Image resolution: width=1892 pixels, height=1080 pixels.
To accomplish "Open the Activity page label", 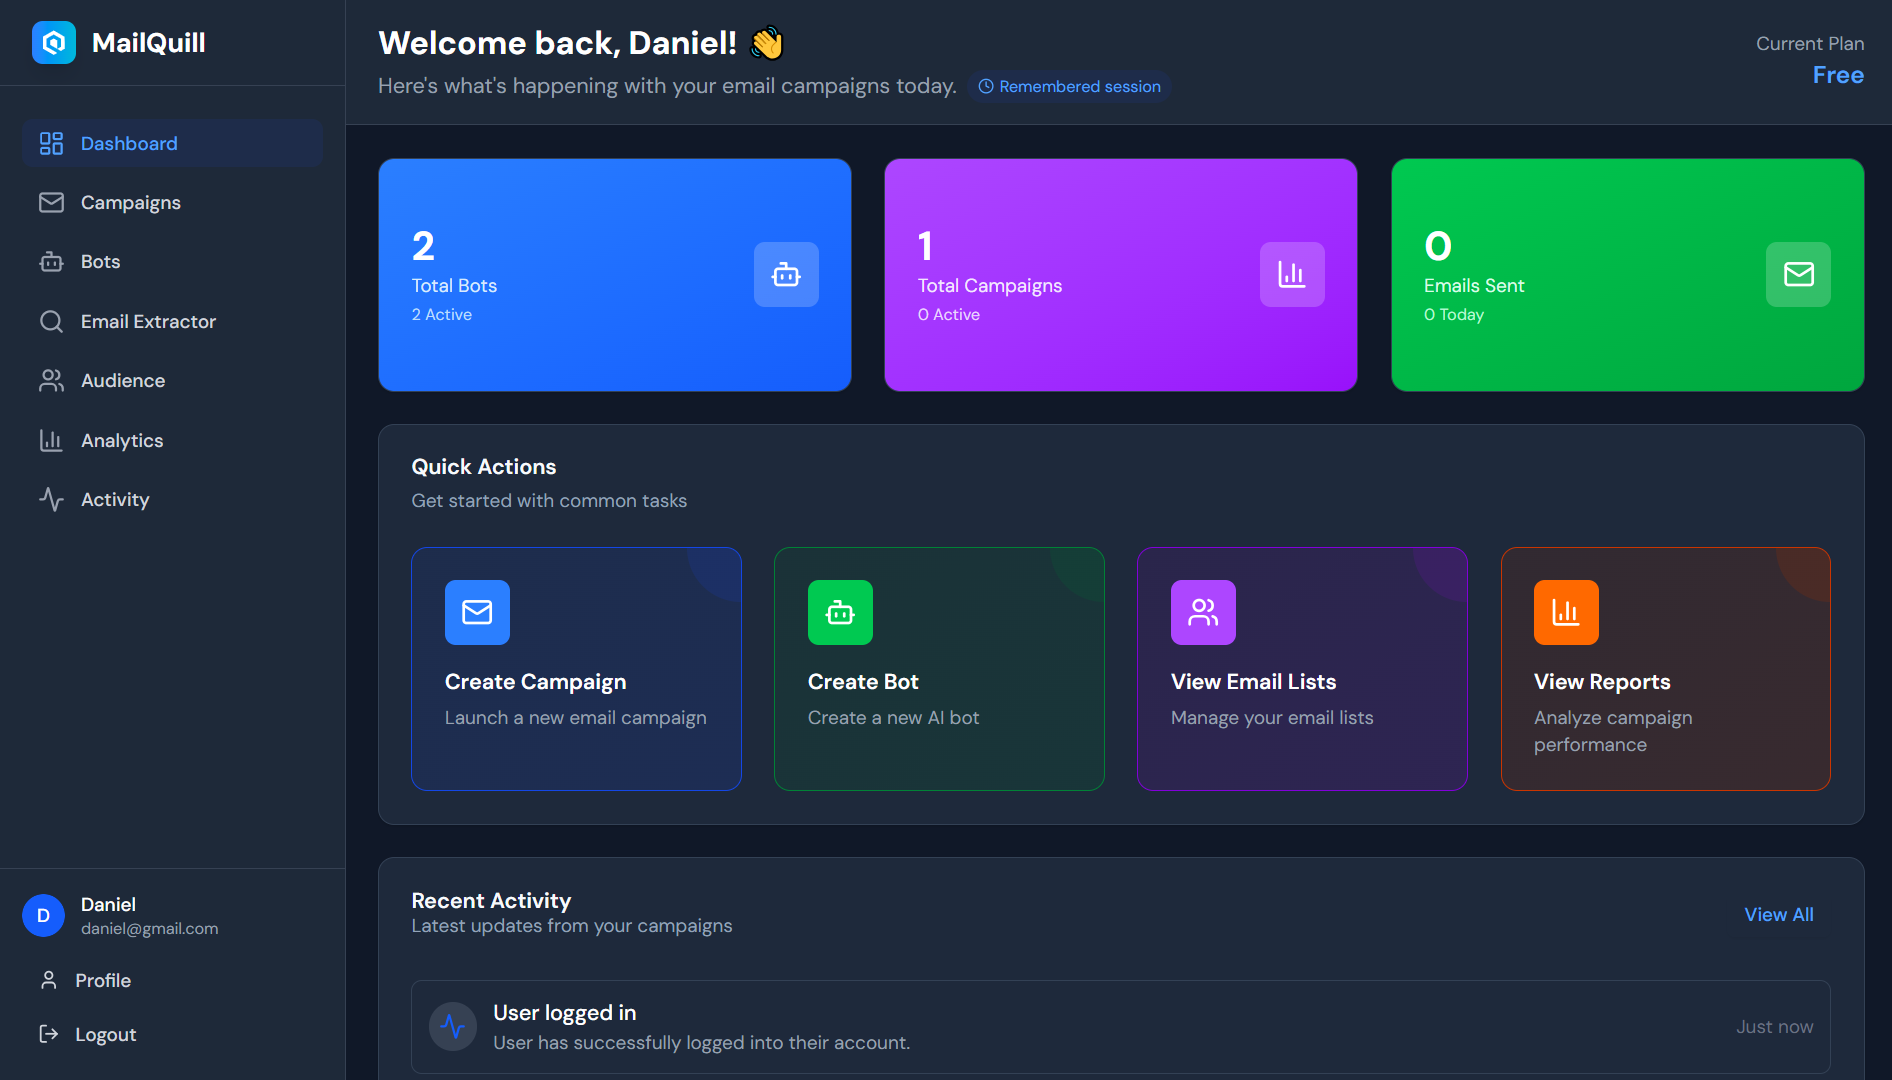I will tap(115, 499).
